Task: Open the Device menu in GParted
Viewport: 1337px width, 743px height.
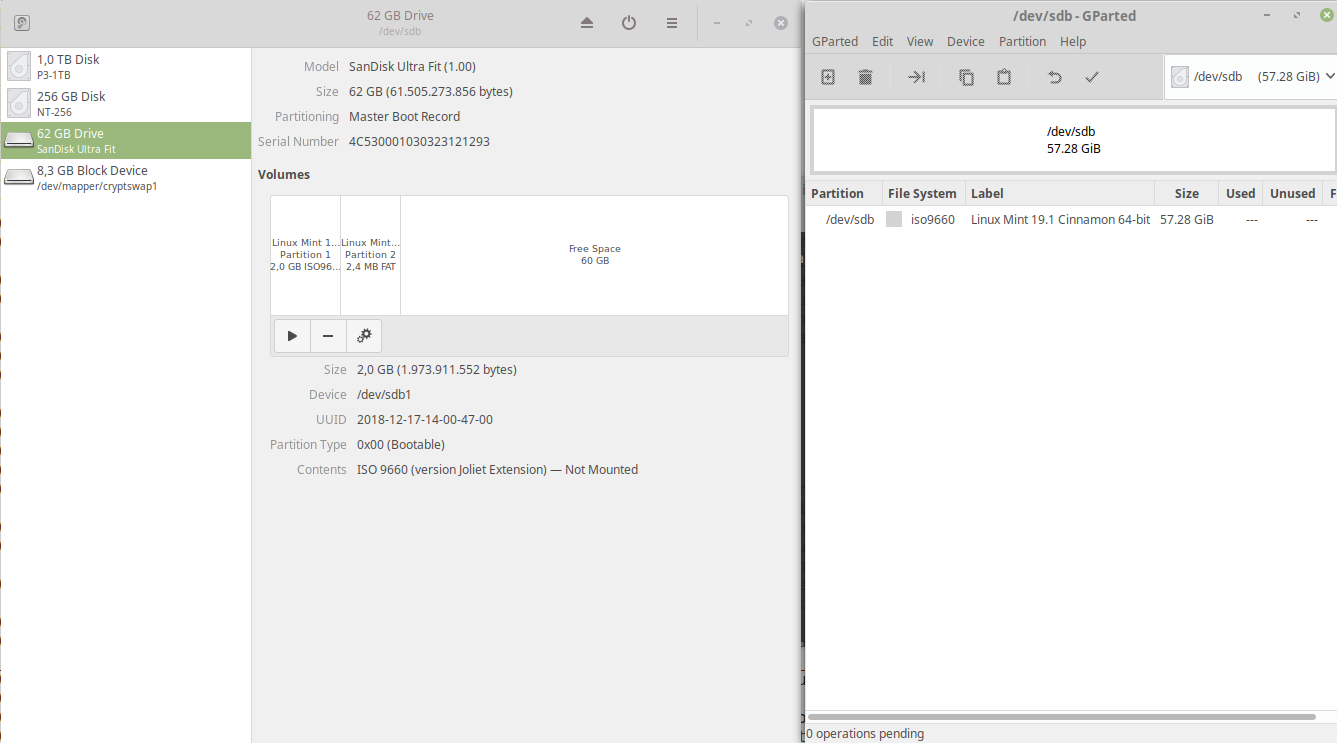Action: click(x=966, y=41)
